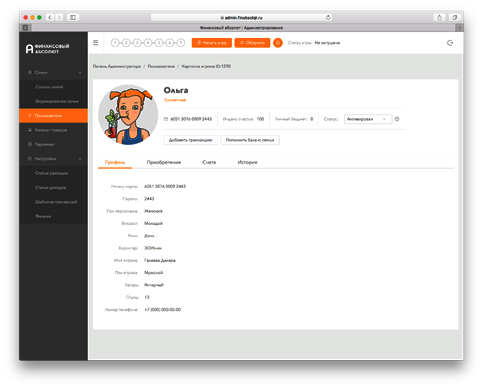
Task: Collapse the 'Настройки' section chevron
Action: pyautogui.click(x=80, y=159)
